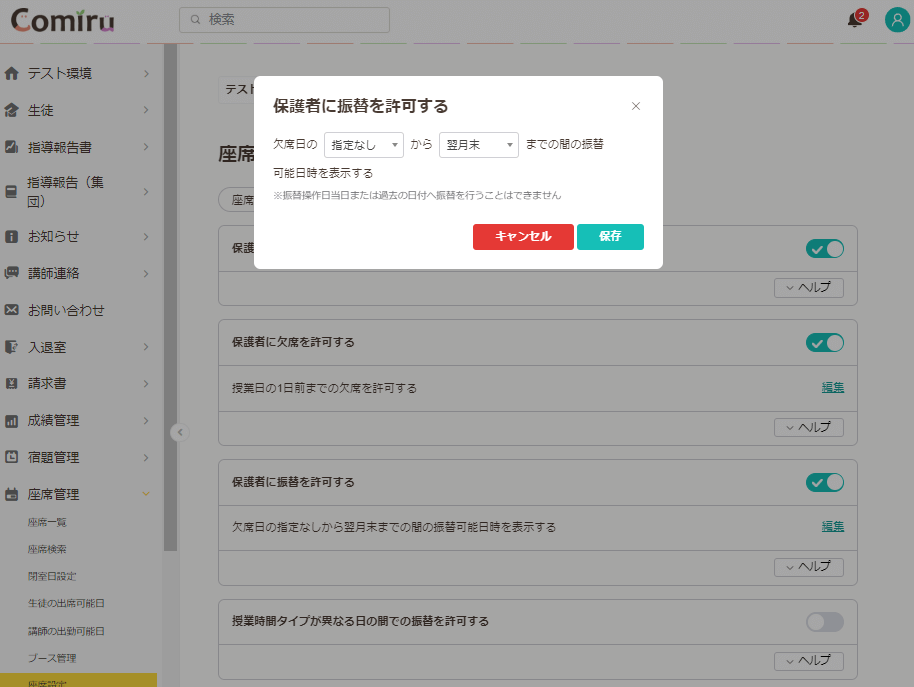This screenshot has height=687, width=914.
Task: Open the 指導報告書 menu label
Action: [x=59, y=147]
